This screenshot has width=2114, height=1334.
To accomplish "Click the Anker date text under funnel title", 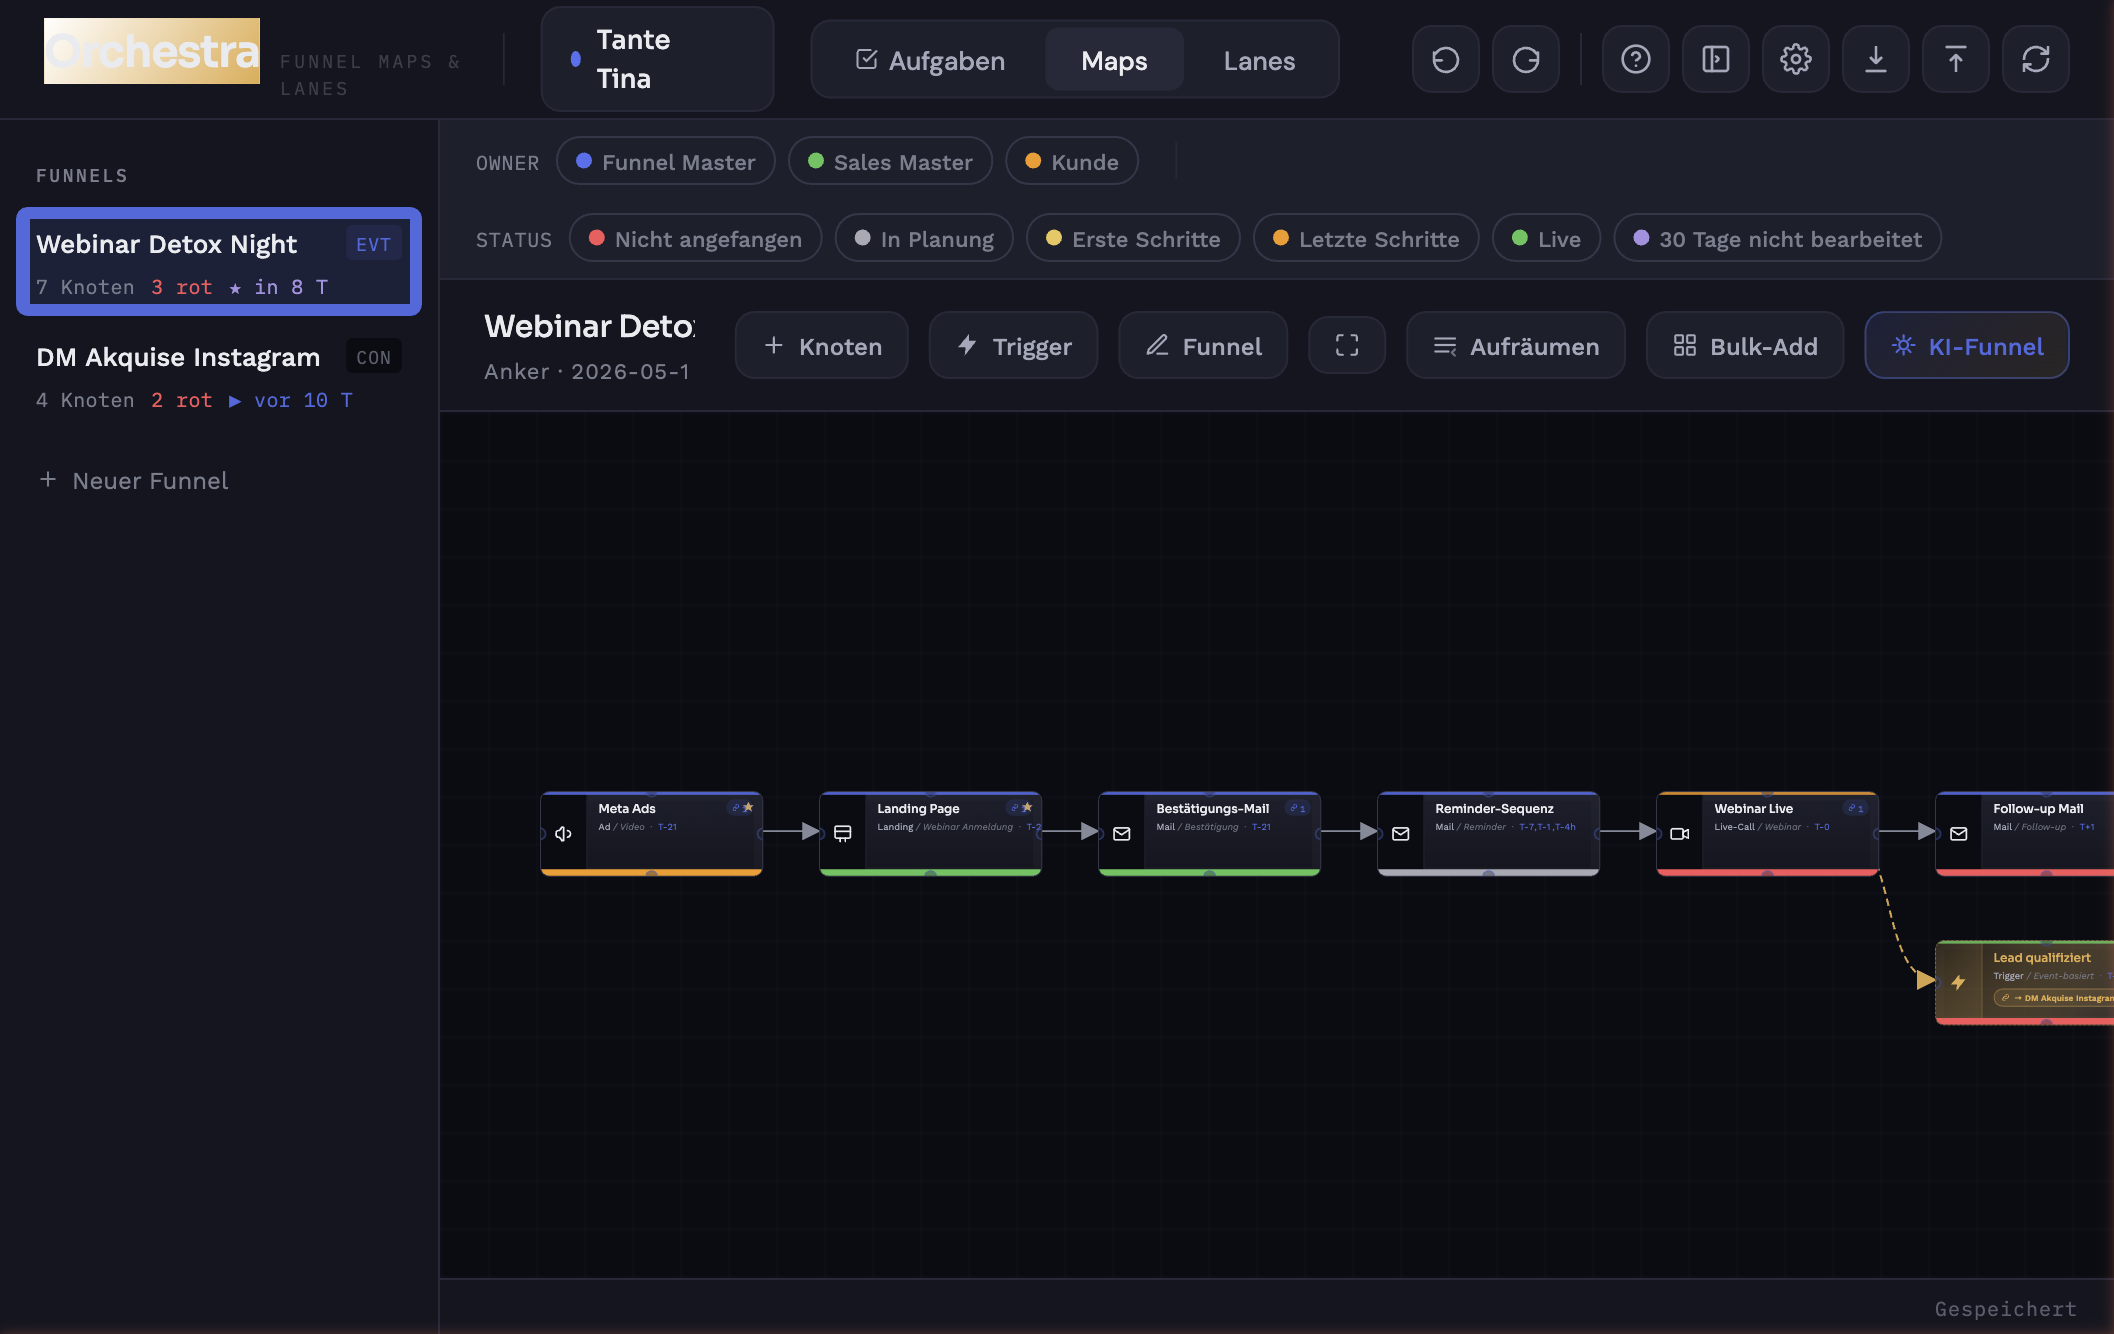I will (587, 372).
